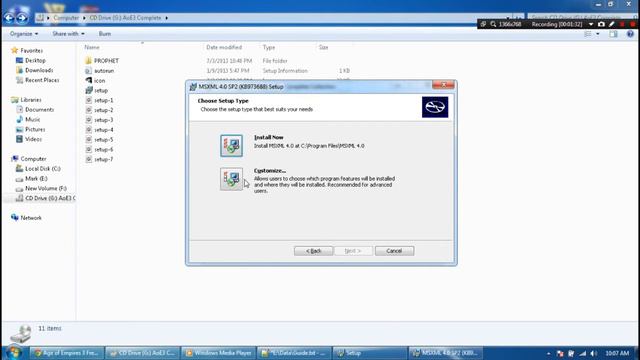Open the view options dropdown arrow
Screen dimensions: 640x360
tap(598, 34)
